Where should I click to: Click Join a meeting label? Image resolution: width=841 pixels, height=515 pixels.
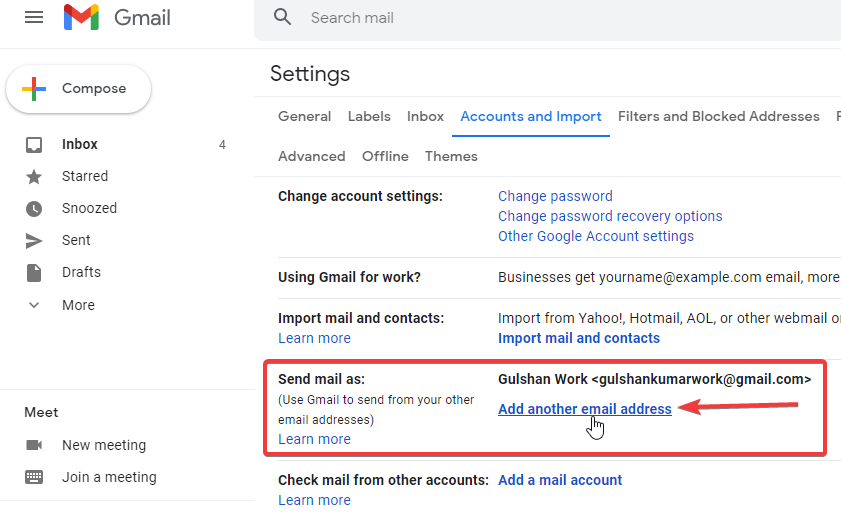tap(109, 477)
